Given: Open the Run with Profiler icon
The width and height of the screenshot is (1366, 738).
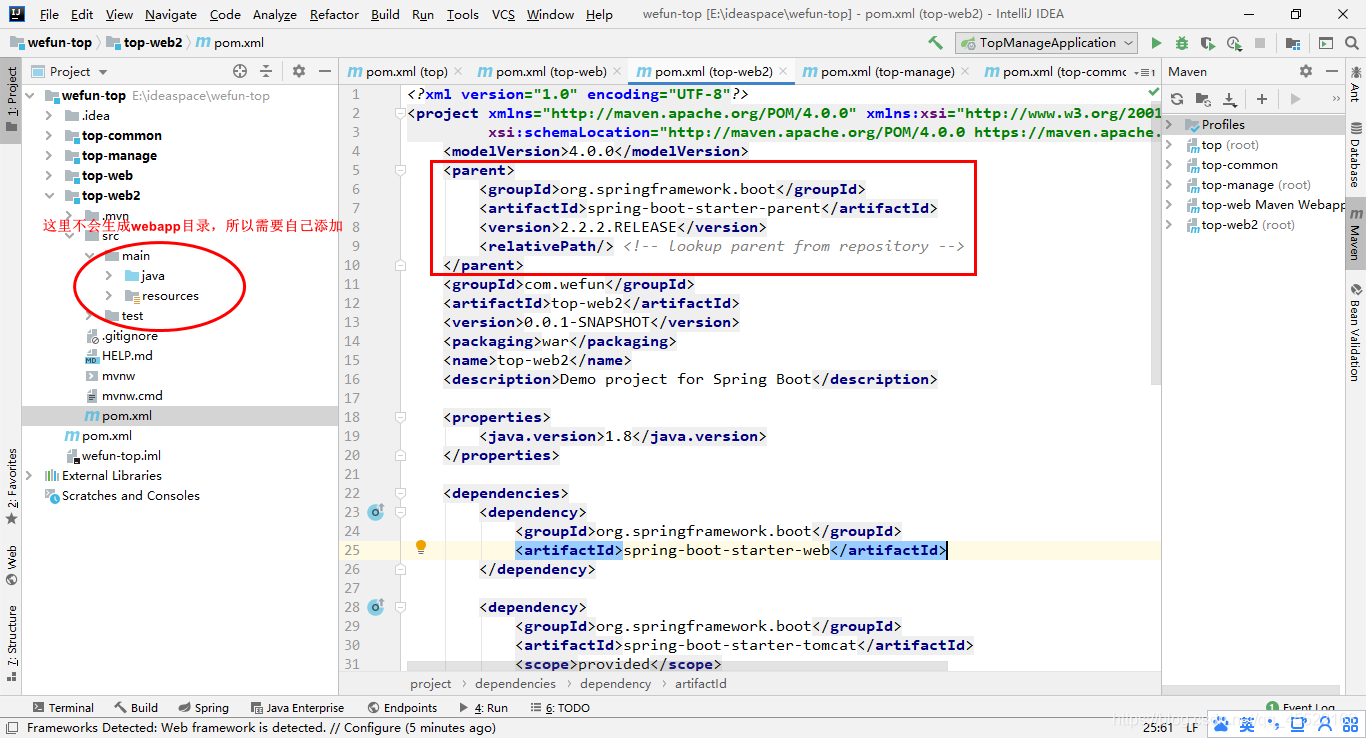Looking at the screenshot, I should click(x=1234, y=43).
